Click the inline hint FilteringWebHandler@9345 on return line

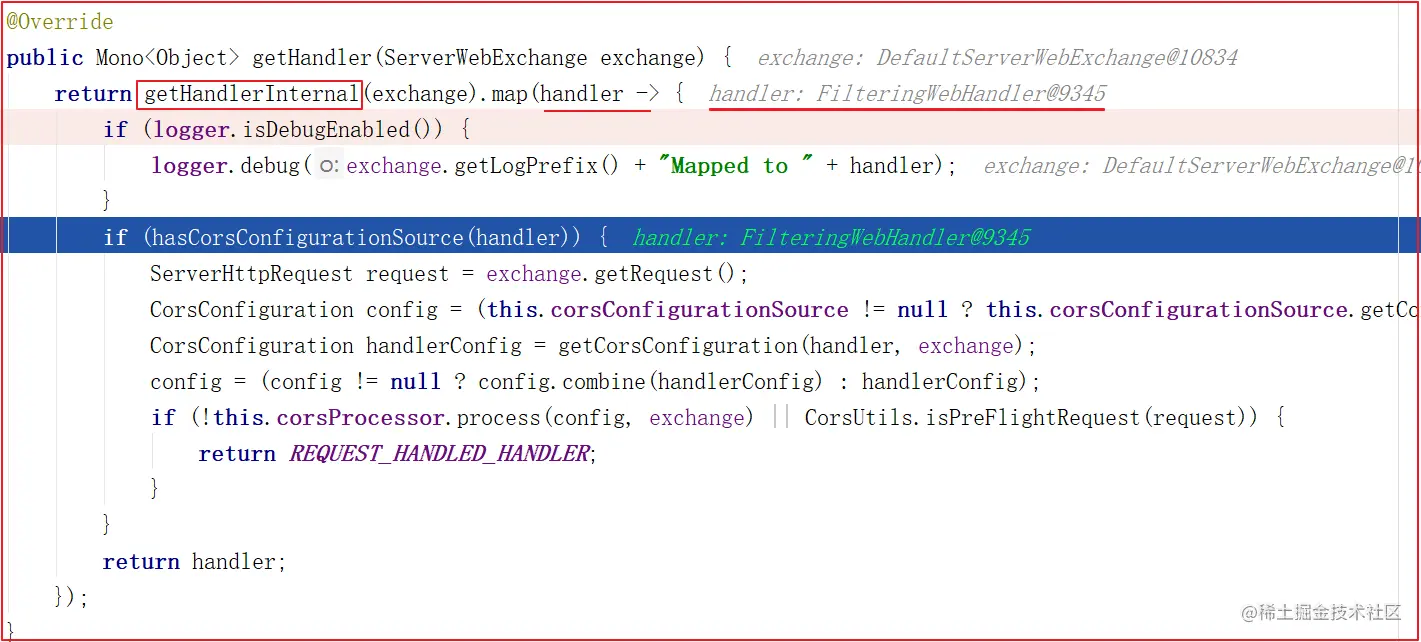click(x=961, y=94)
